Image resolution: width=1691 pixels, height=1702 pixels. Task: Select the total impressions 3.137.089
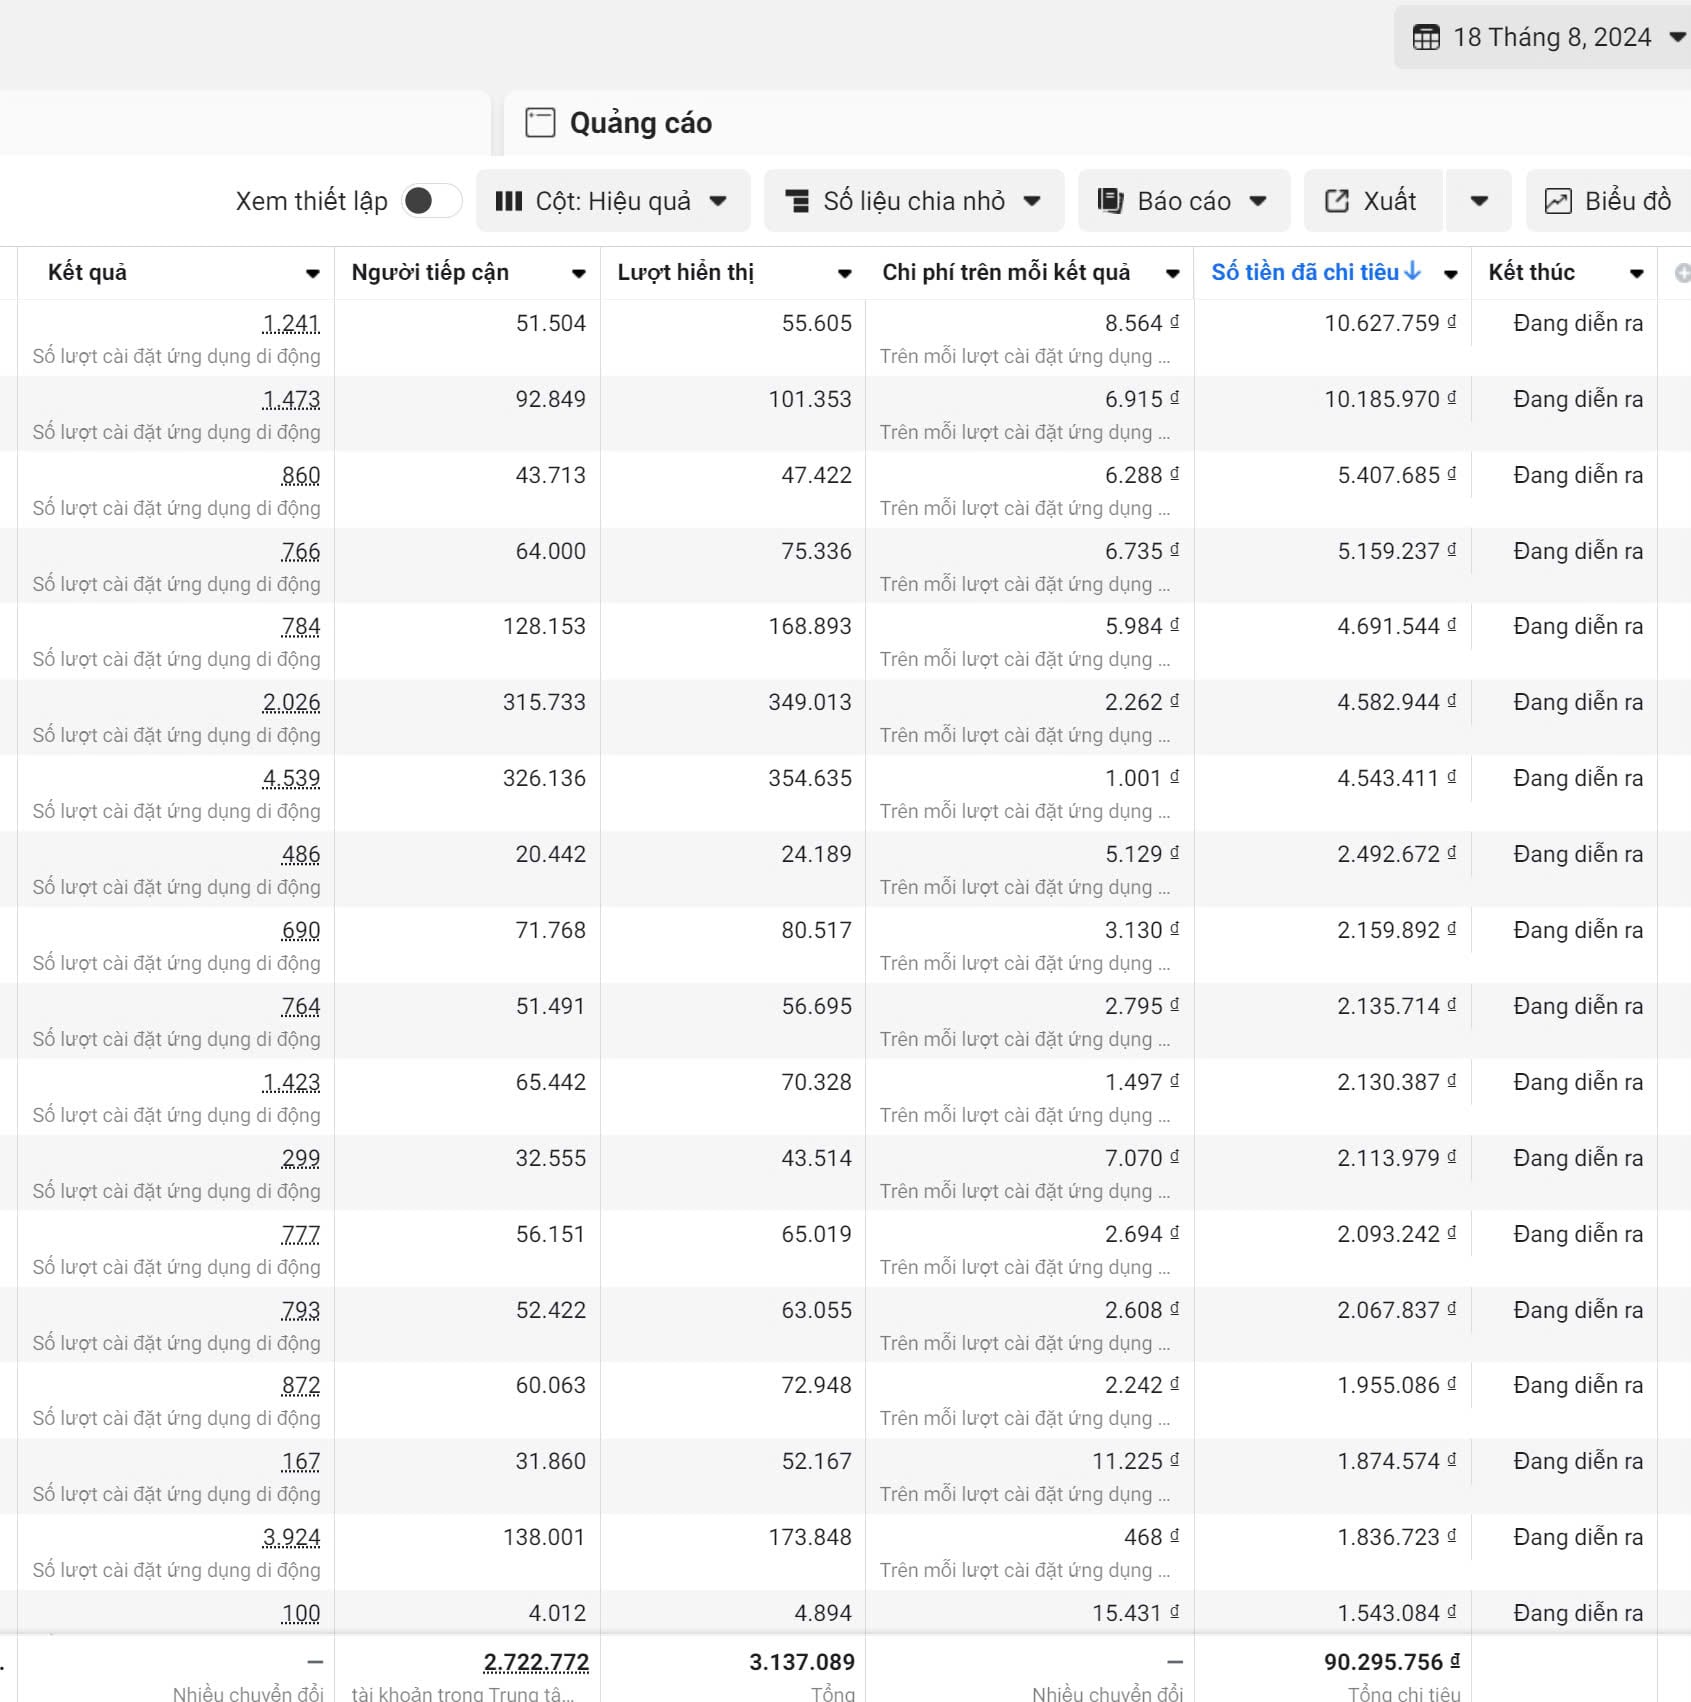tap(802, 1662)
